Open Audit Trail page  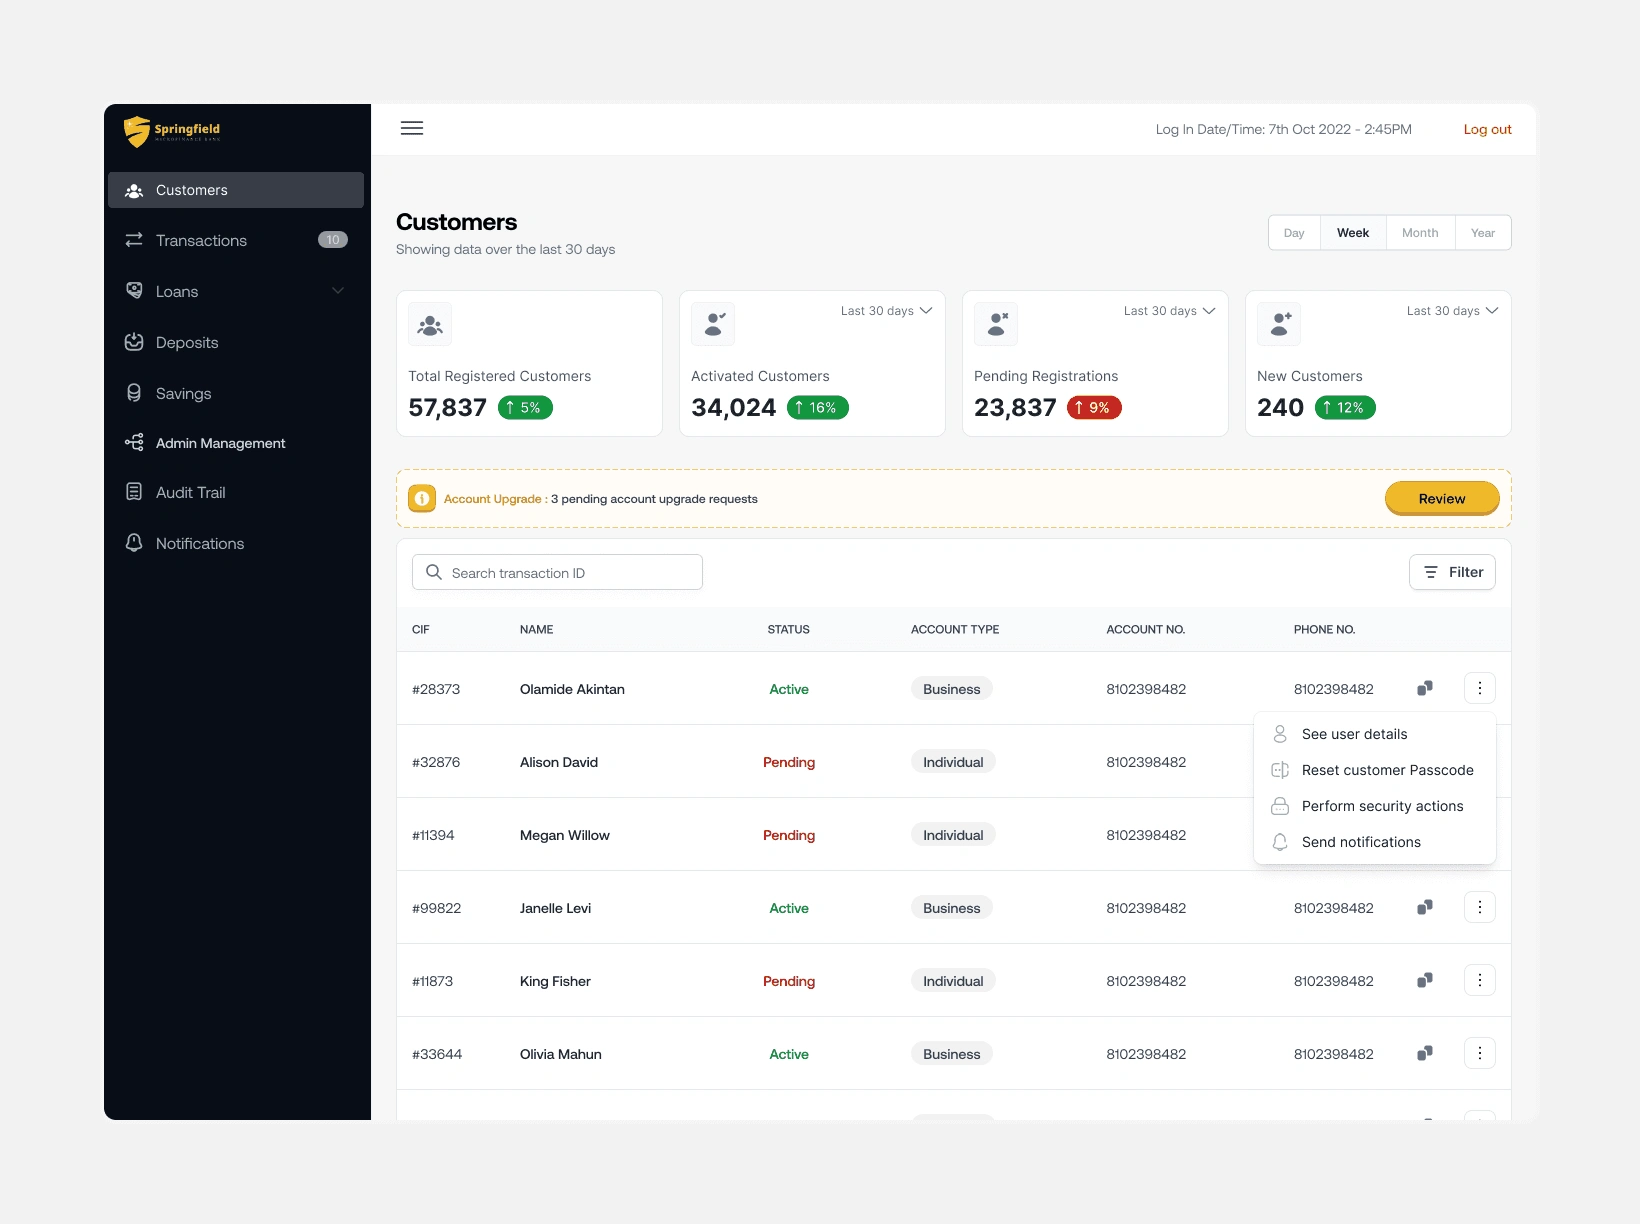point(236,492)
